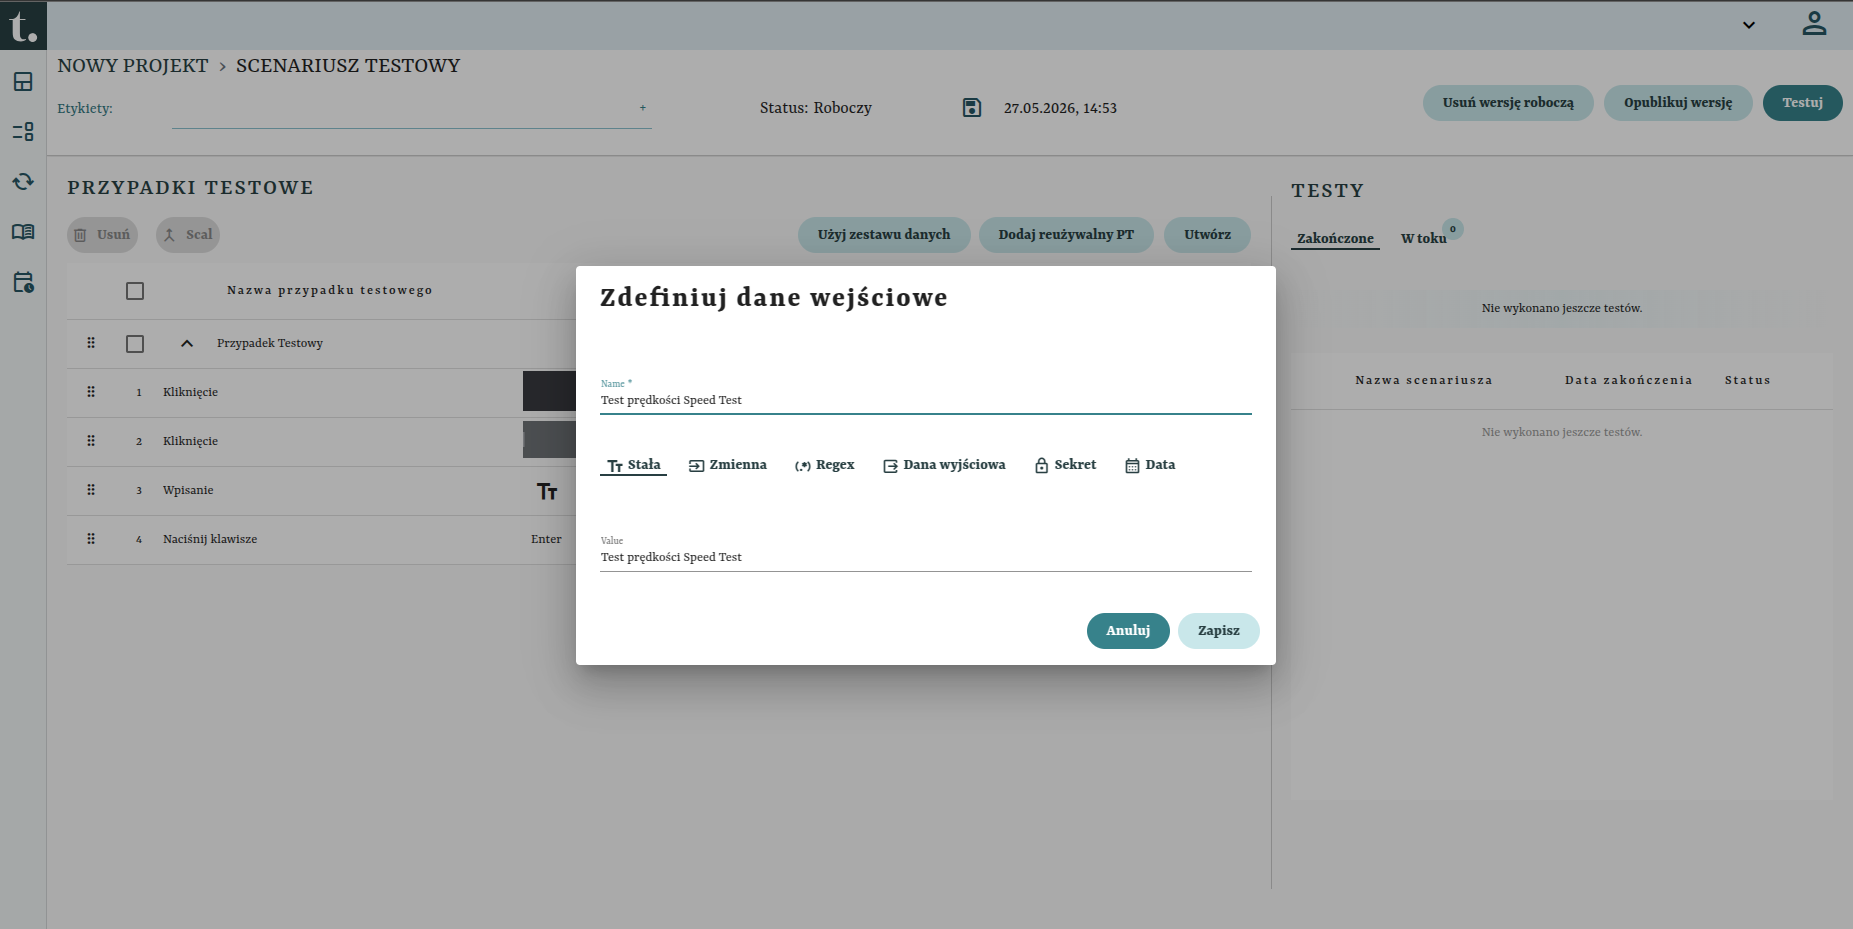Viewport: 1853px width, 929px height.
Task: Focus the Value input field
Action: point(926,557)
